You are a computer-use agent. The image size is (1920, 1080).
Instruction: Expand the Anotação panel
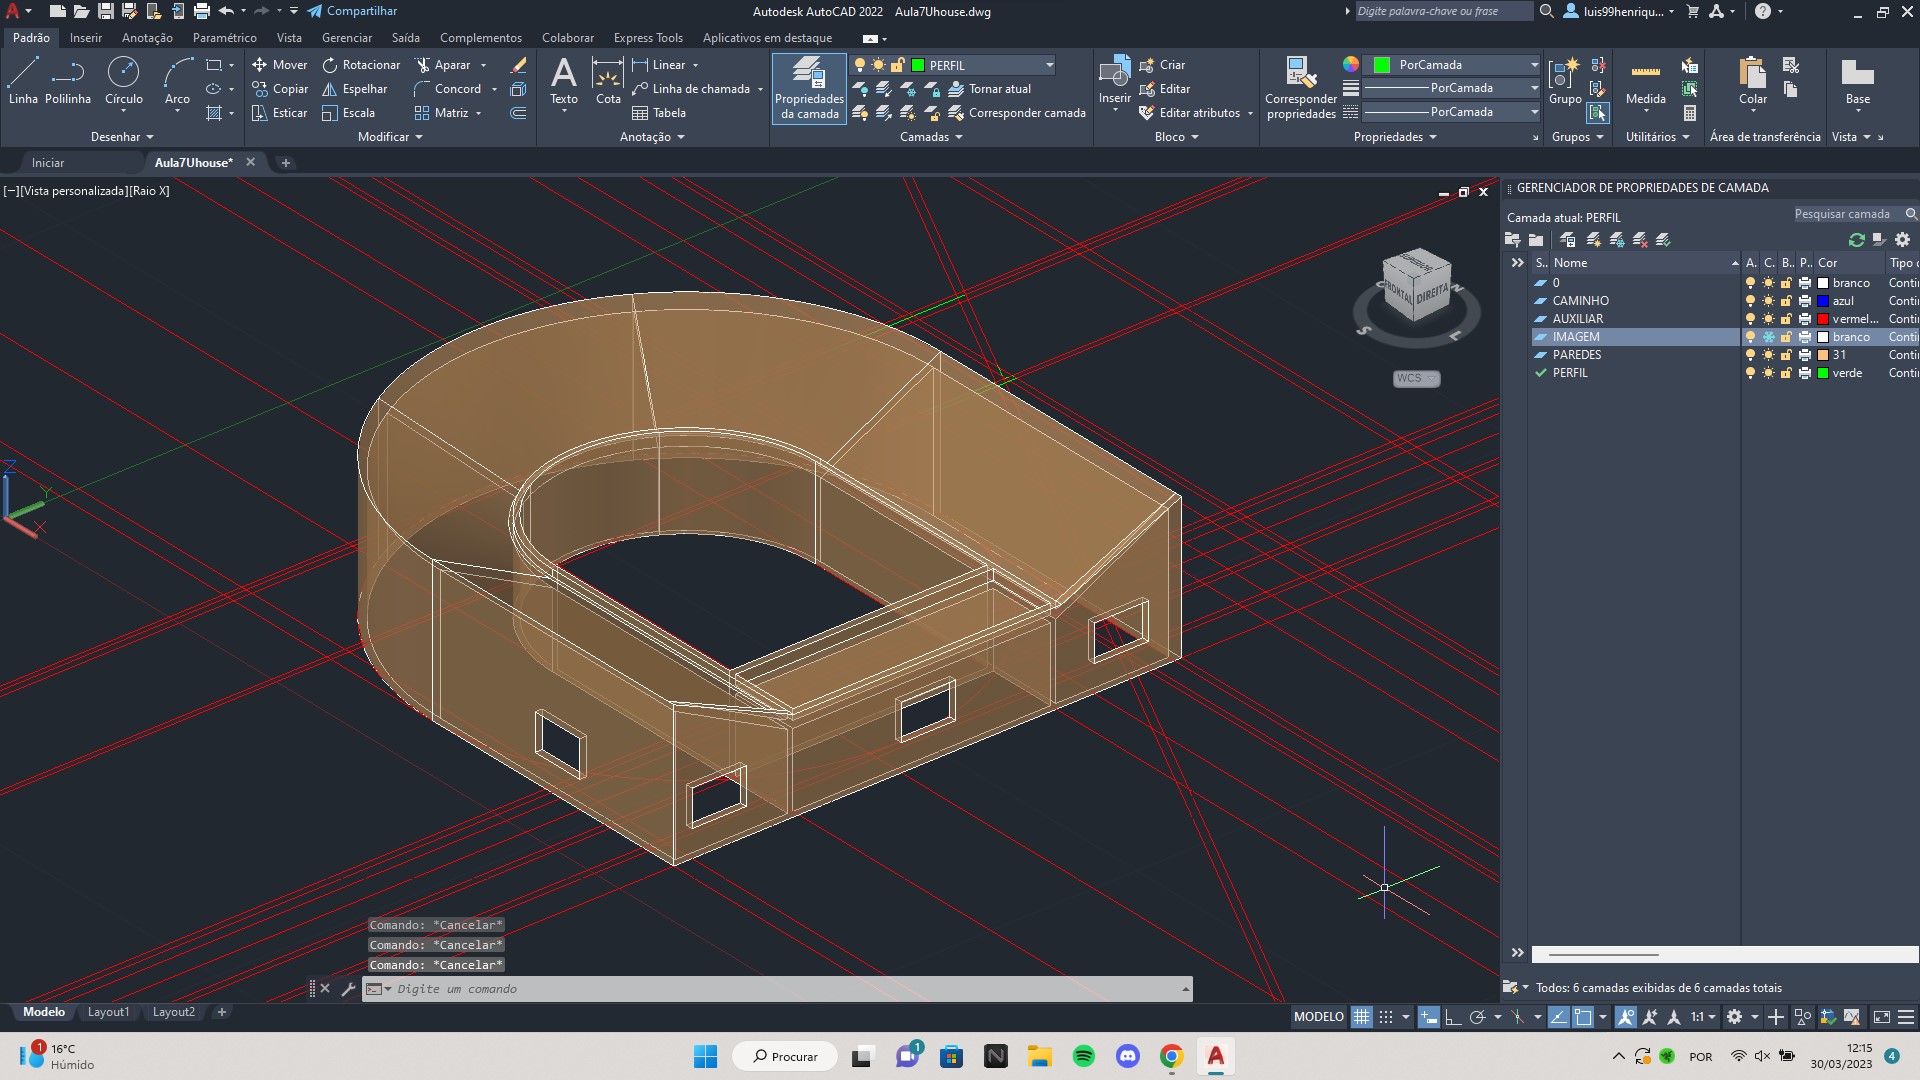[652, 137]
